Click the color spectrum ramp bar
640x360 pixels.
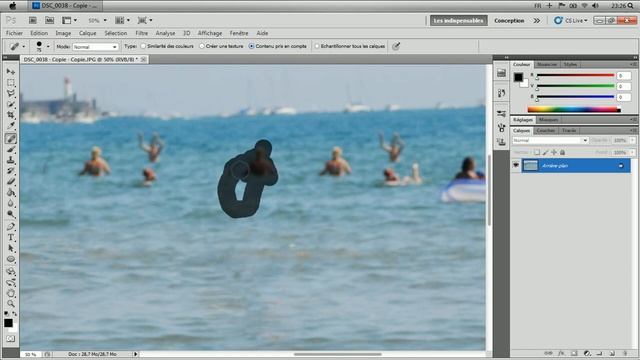point(574,109)
